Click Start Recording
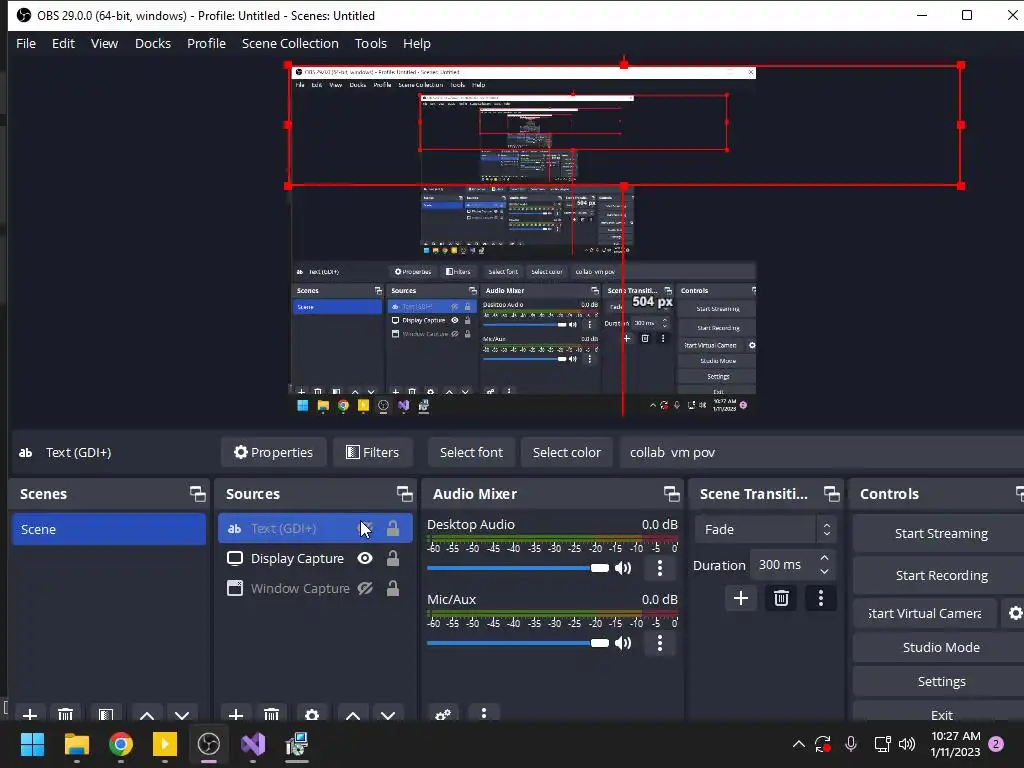Image resolution: width=1024 pixels, height=768 pixels. coord(940,575)
